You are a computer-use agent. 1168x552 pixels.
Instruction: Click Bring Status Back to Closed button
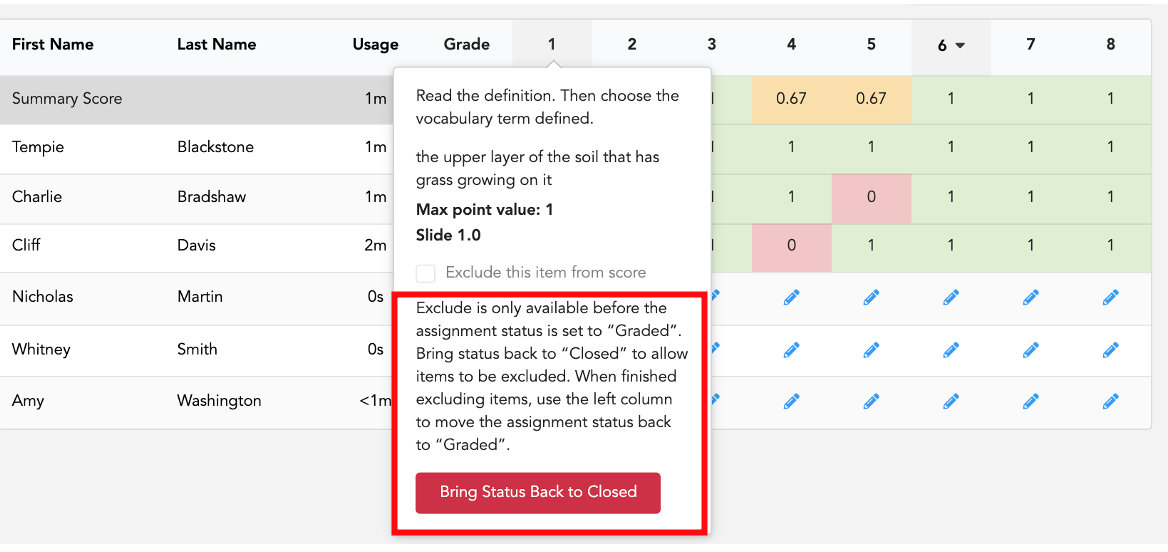pos(538,492)
